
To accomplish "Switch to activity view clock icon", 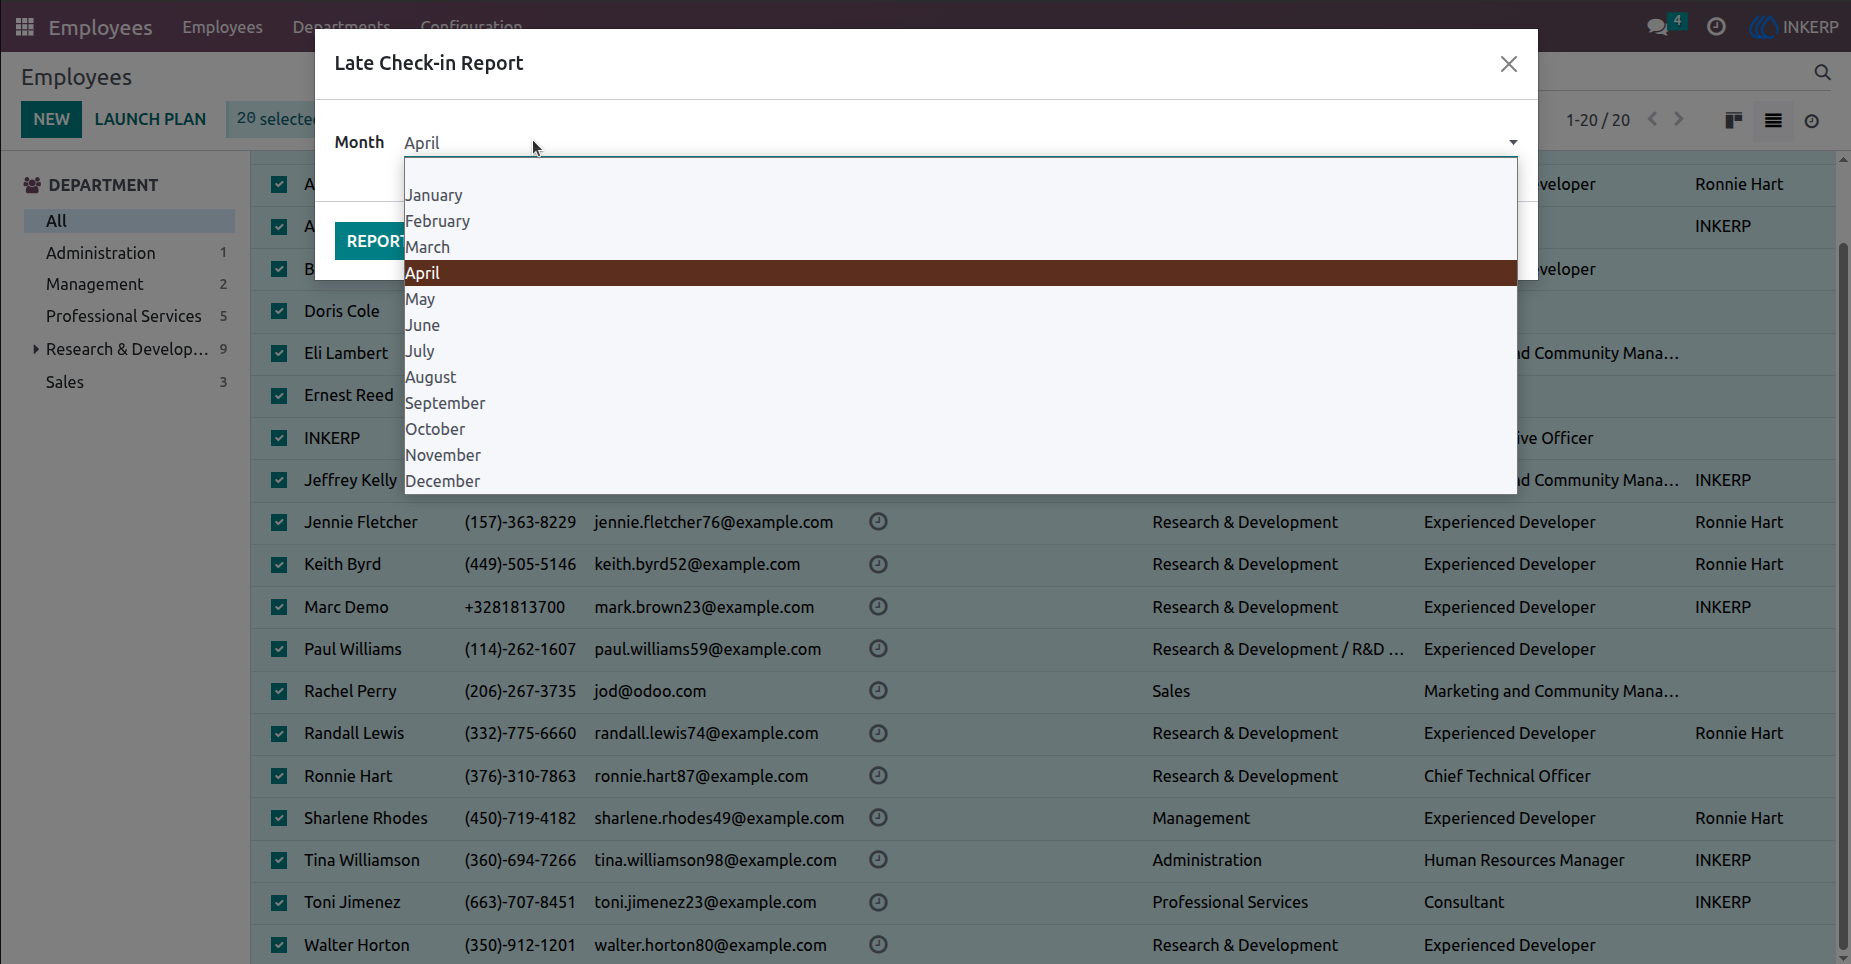I will (x=1811, y=121).
